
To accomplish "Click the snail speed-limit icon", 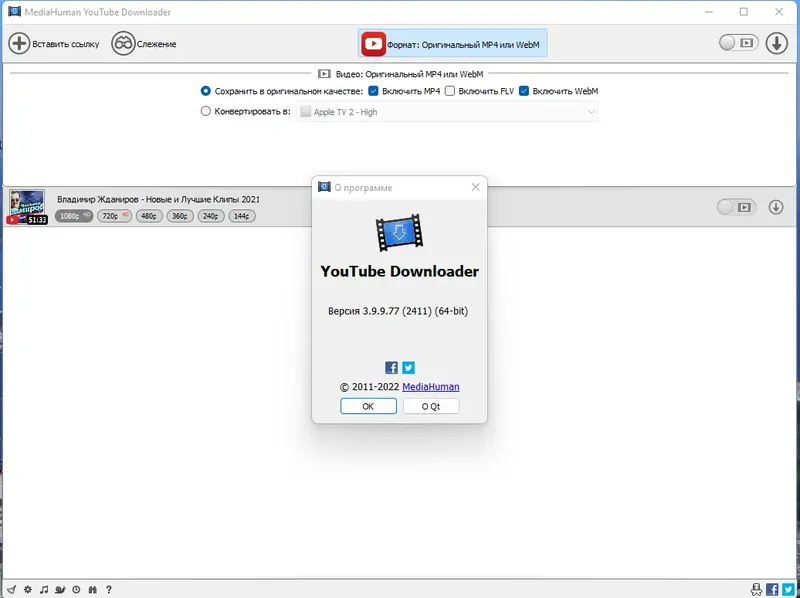I will click(x=60, y=590).
